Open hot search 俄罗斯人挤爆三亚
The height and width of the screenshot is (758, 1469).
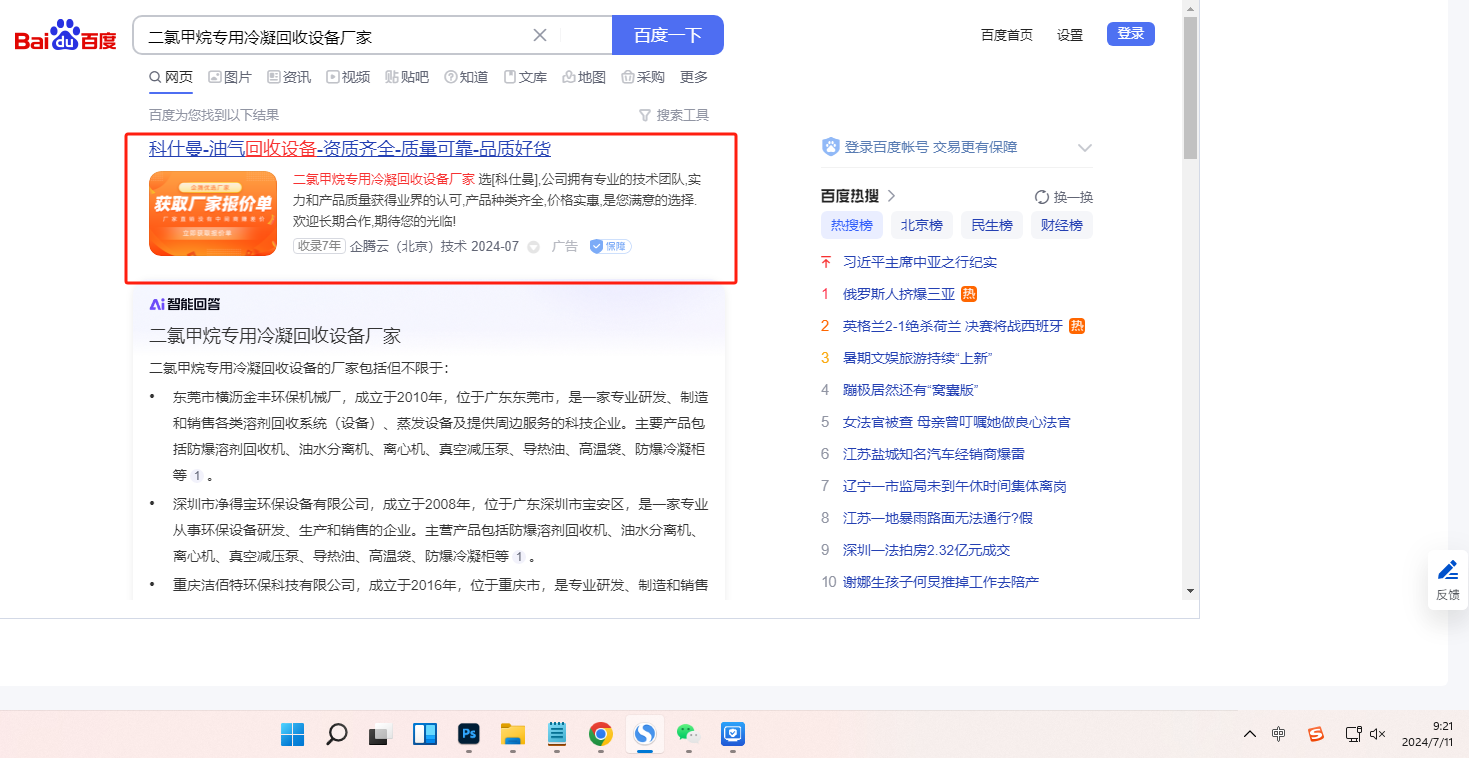(x=899, y=294)
